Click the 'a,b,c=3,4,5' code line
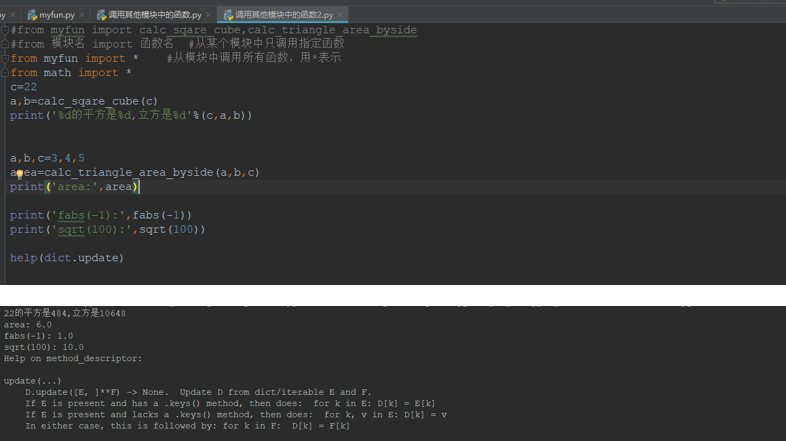 tap(48, 158)
